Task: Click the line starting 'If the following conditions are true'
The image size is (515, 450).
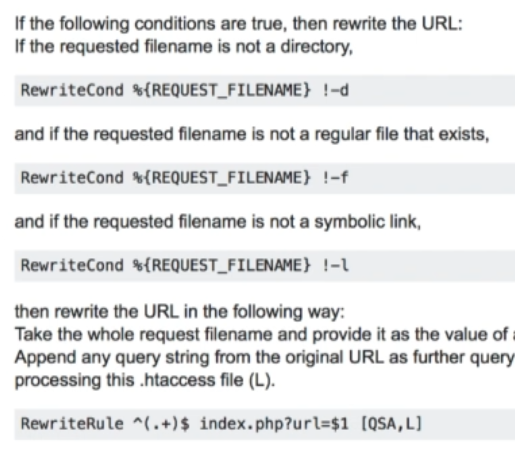Action: point(239,24)
